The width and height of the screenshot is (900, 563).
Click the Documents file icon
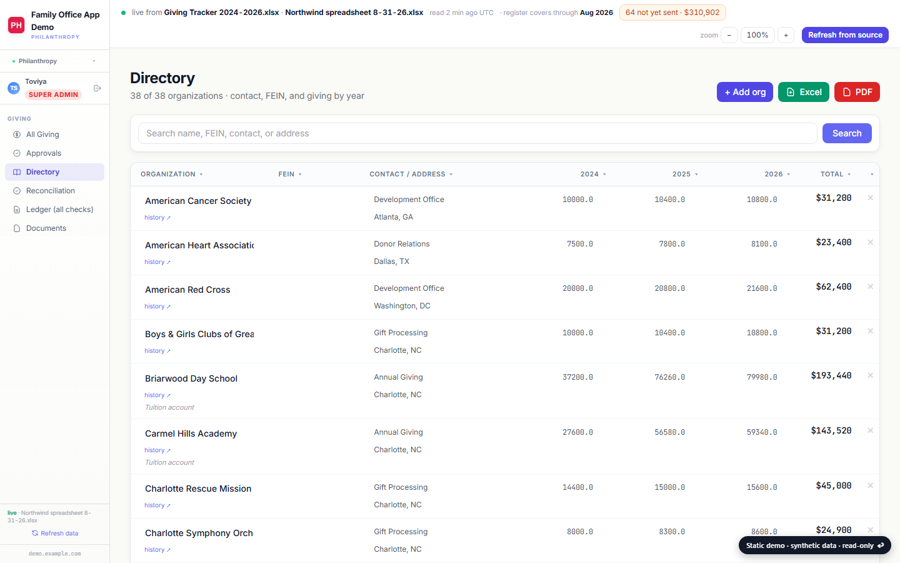[17, 228]
